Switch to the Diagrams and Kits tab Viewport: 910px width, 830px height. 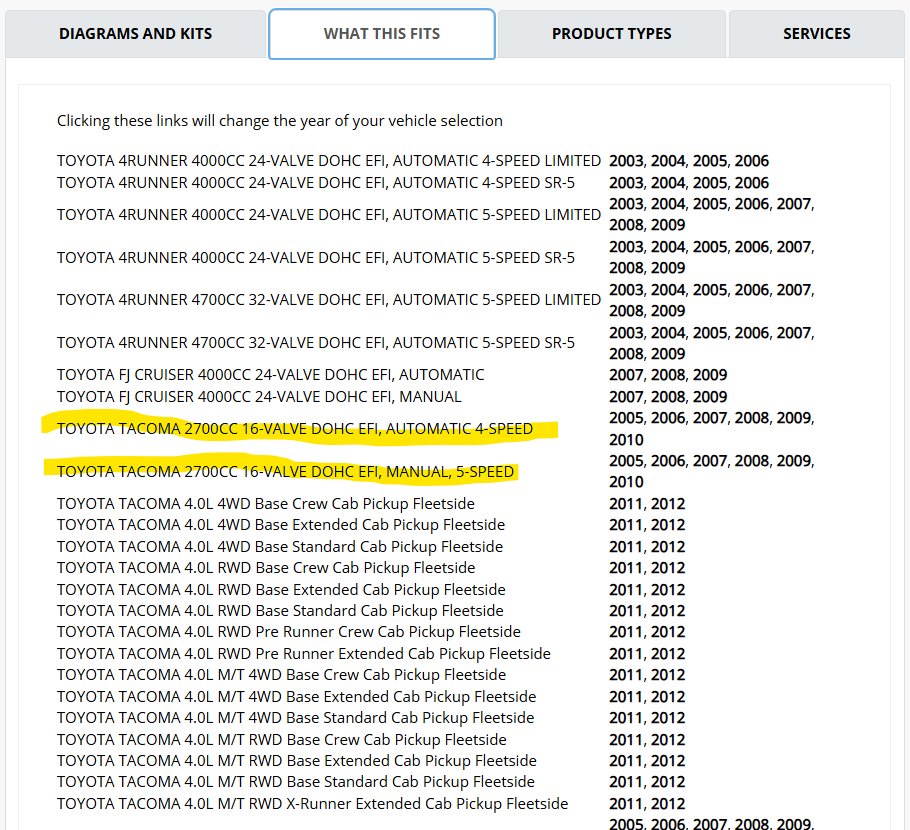[135, 34]
